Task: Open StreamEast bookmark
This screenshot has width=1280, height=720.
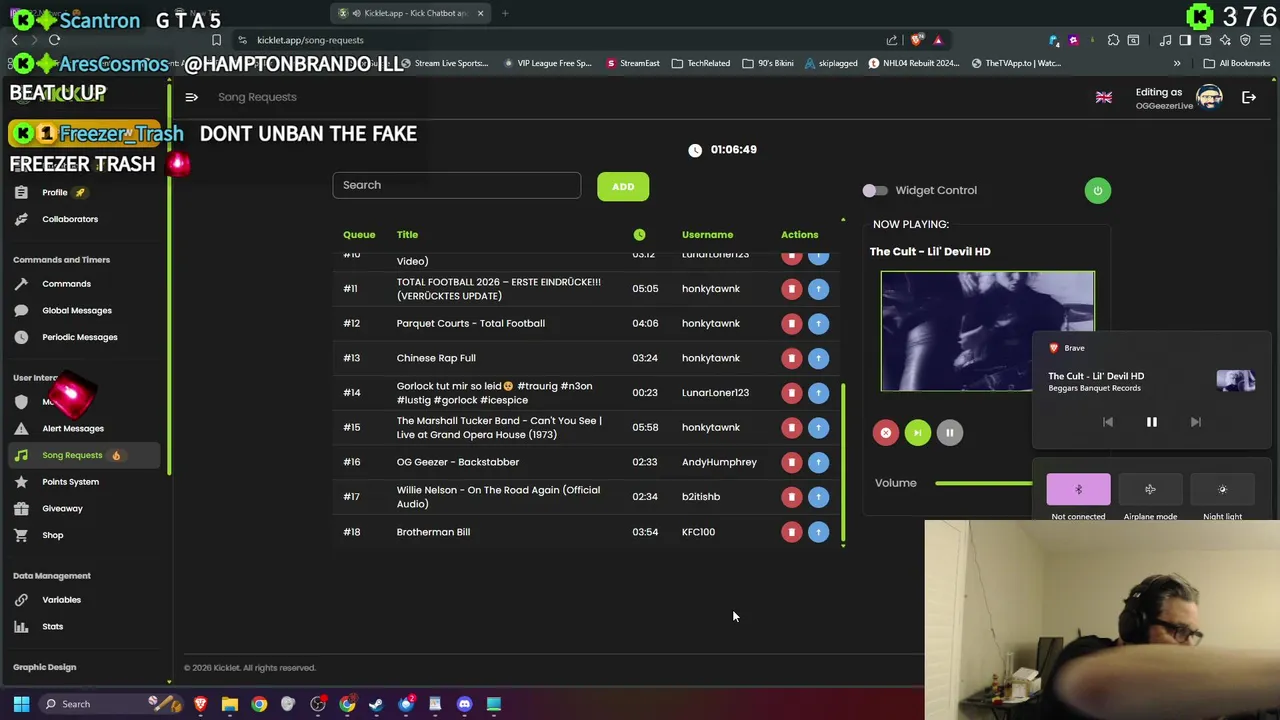Action: coord(632,63)
